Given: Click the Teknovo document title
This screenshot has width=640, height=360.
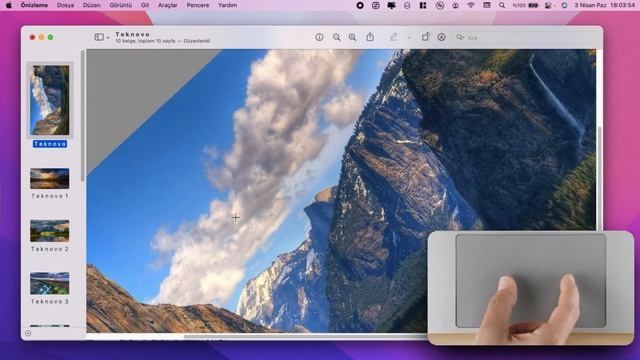Looking at the screenshot, I should [x=132, y=34].
